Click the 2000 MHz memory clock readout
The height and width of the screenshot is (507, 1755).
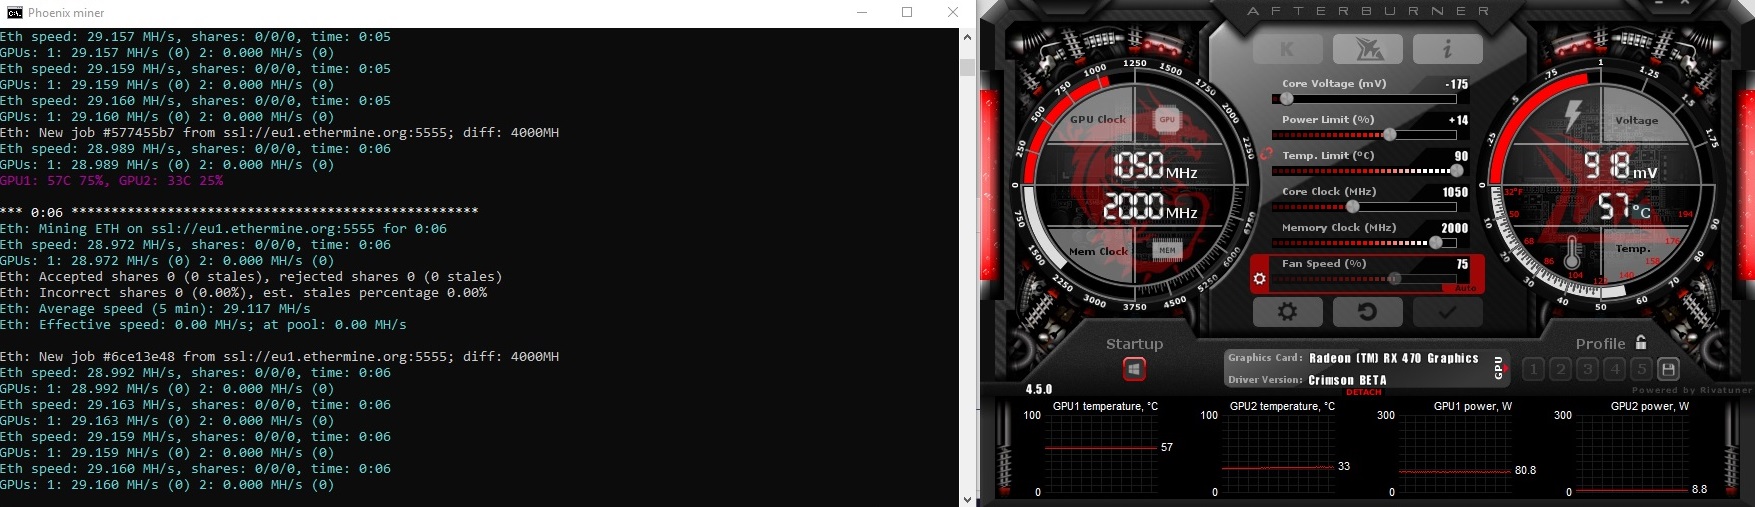pos(1150,206)
